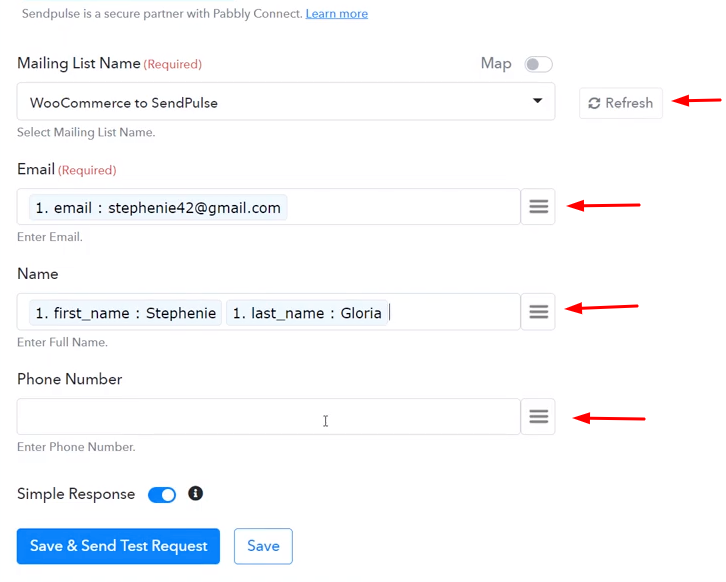Toggle the Map switch for Mailing List
Screen dimensions: 726x582
[538, 64]
